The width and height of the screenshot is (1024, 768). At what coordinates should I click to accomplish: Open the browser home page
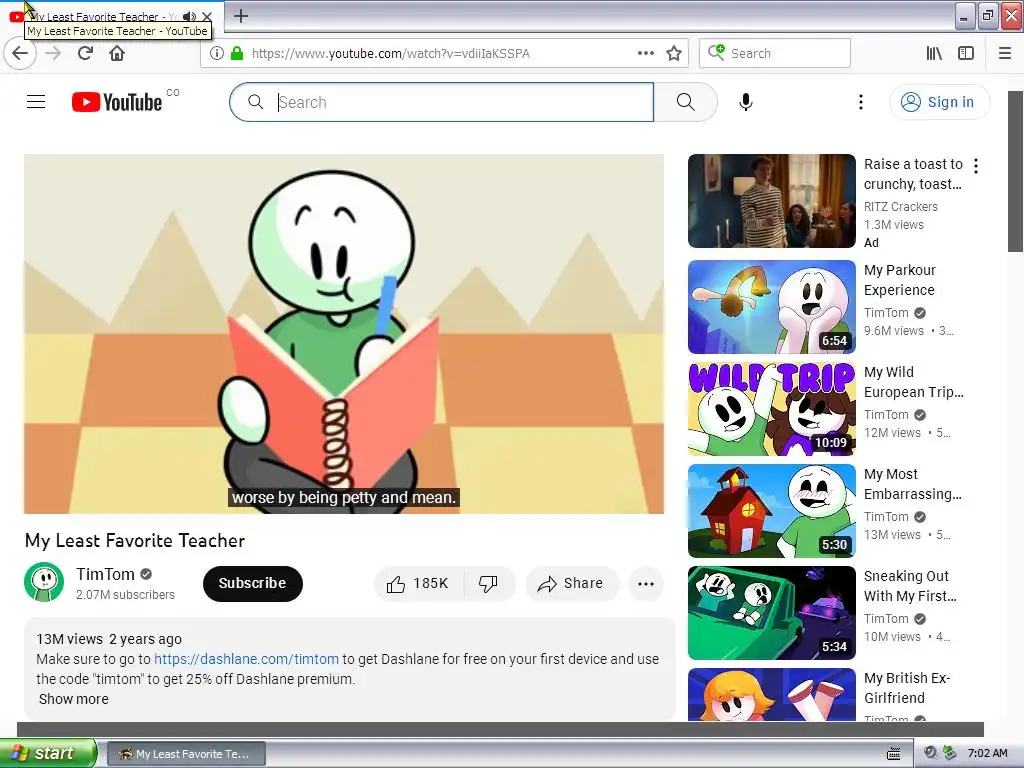point(117,53)
